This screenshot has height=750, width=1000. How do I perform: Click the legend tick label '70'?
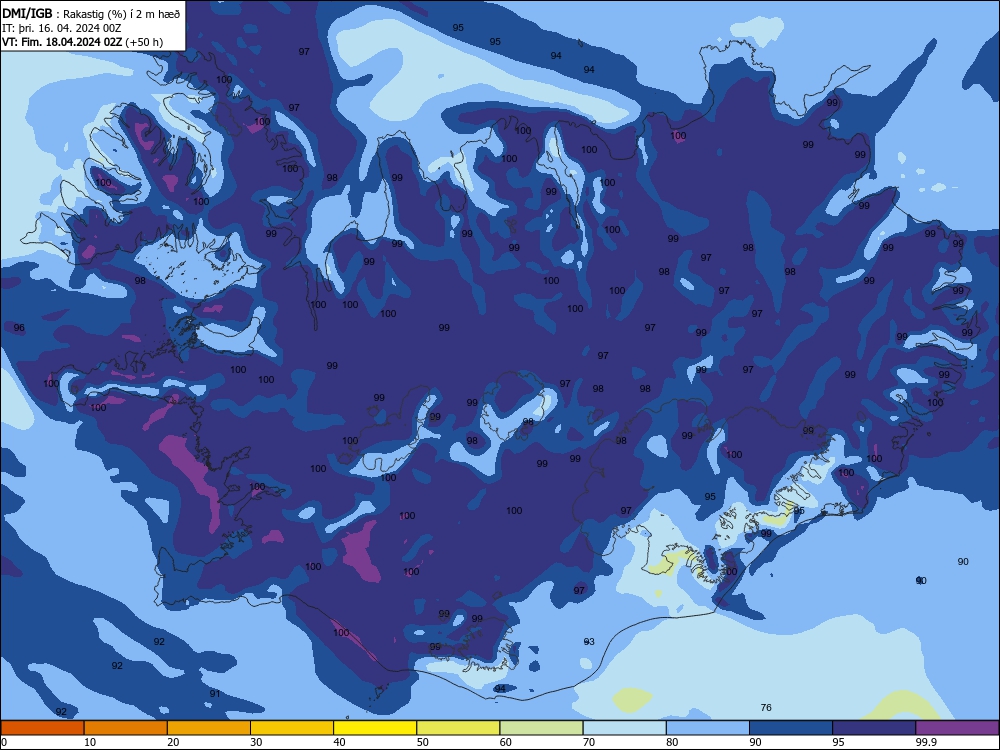pyautogui.click(x=589, y=742)
